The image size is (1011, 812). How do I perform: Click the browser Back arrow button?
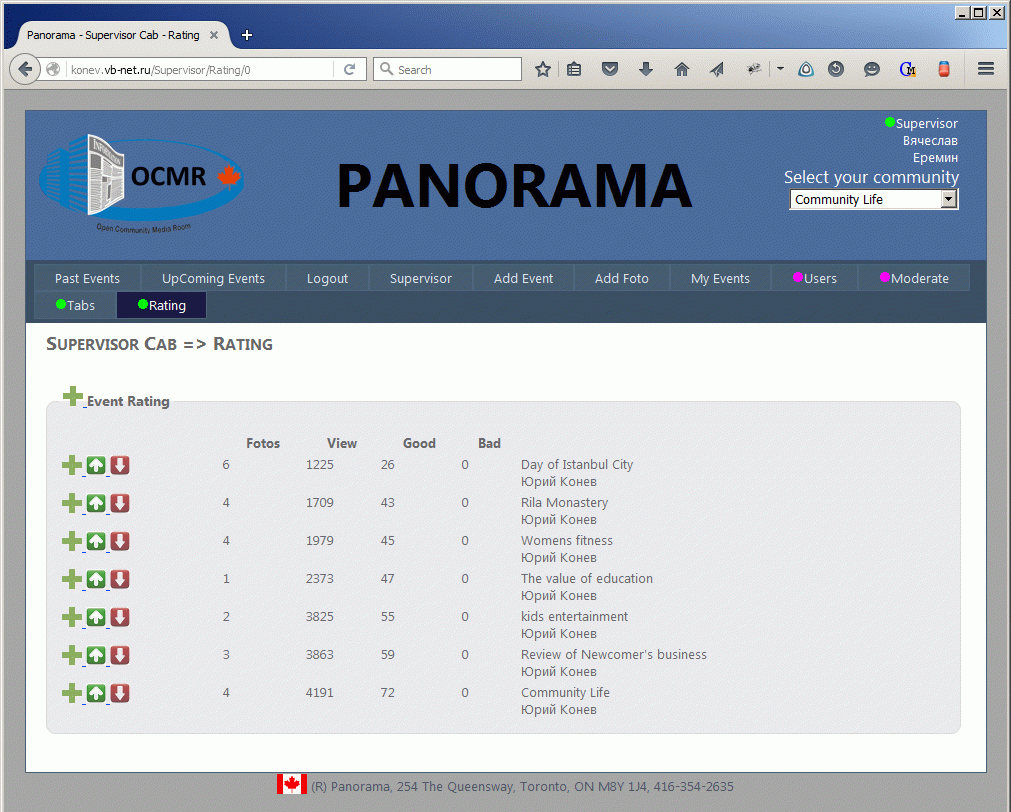pyautogui.click(x=25, y=69)
